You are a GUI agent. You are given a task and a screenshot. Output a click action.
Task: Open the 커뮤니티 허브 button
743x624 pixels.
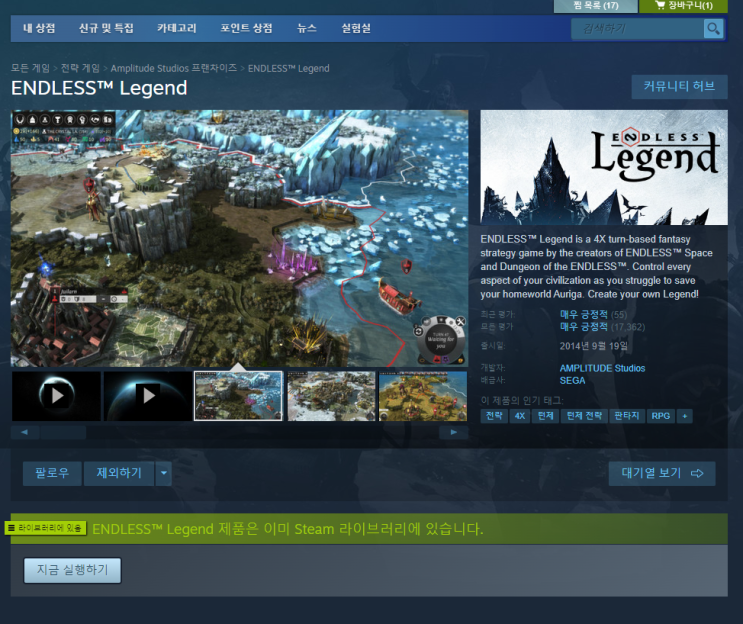tap(679, 86)
